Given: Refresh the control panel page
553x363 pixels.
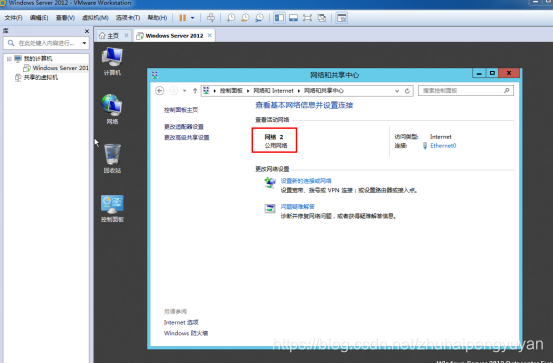Looking at the screenshot, I should click(407, 91).
